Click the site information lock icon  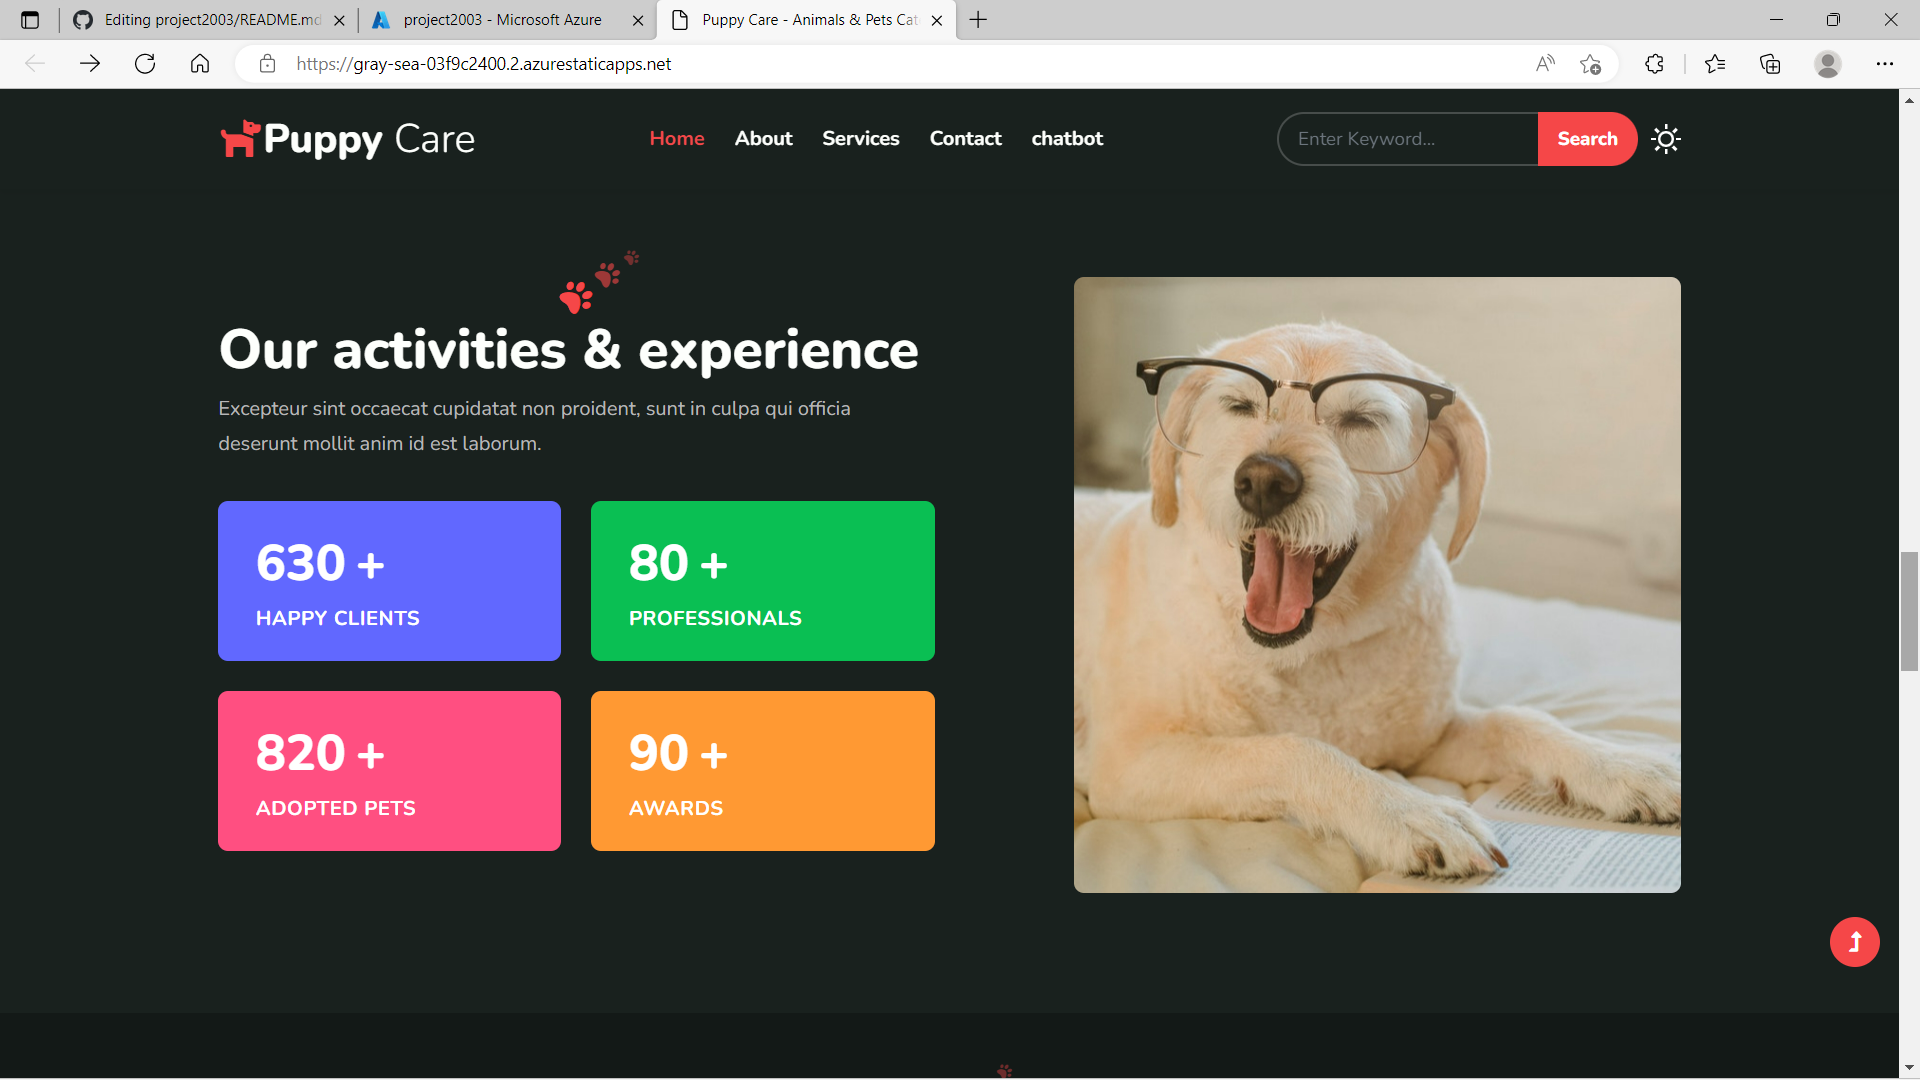(267, 63)
